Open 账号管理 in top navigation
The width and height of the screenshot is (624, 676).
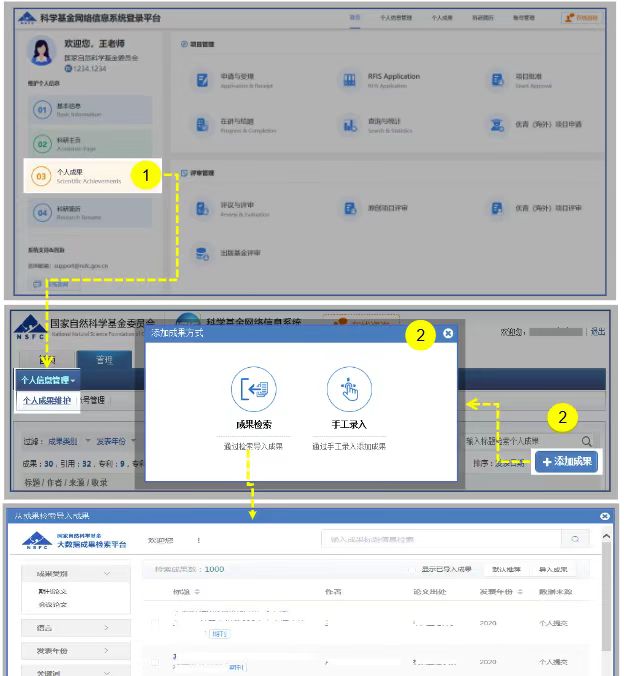click(x=524, y=18)
